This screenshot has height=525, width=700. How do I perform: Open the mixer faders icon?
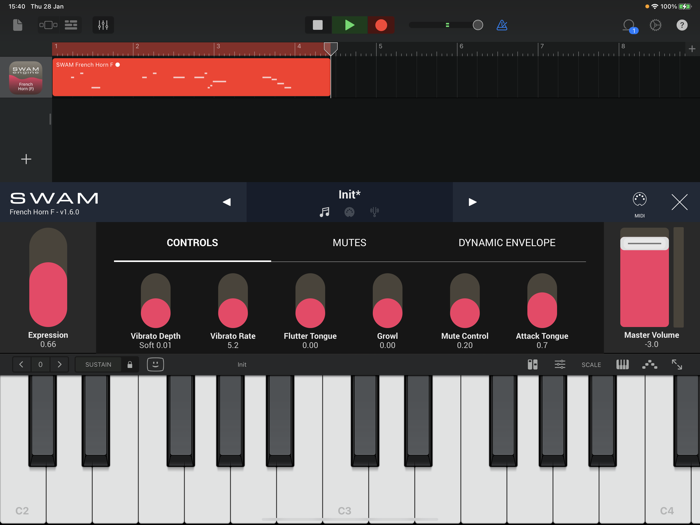(x=103, y=25)
